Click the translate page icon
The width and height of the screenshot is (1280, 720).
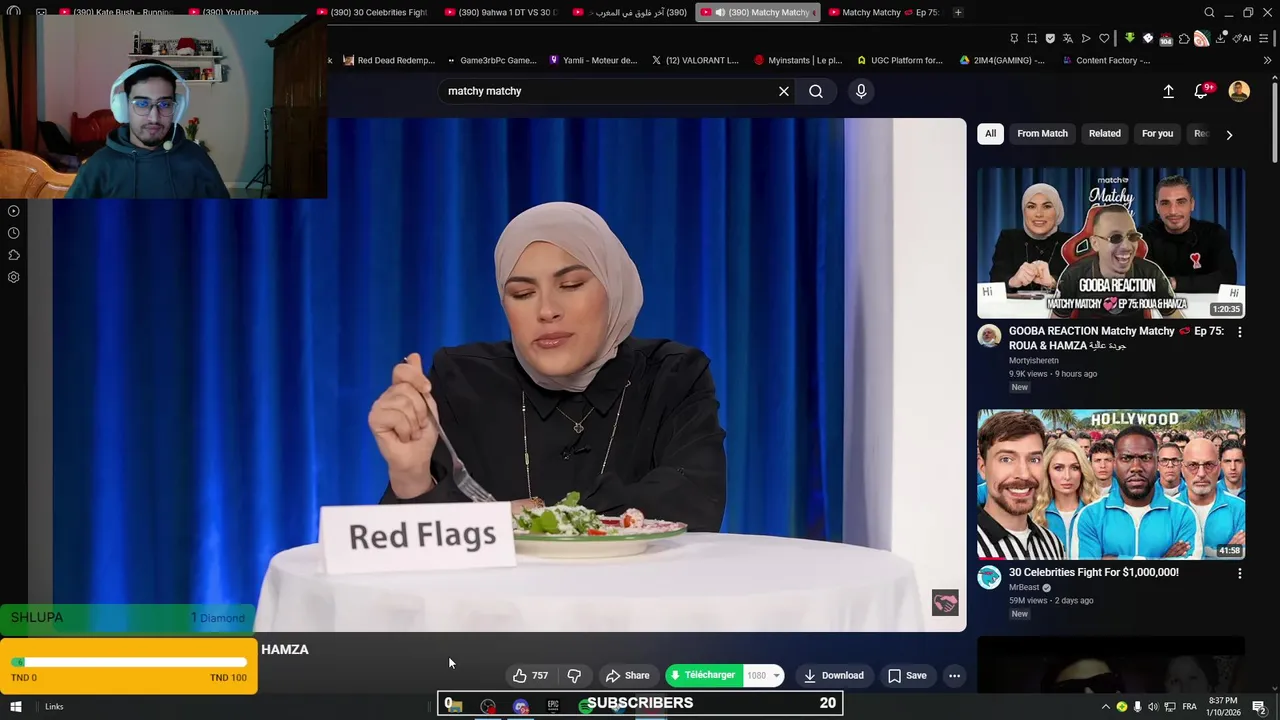1068,38
